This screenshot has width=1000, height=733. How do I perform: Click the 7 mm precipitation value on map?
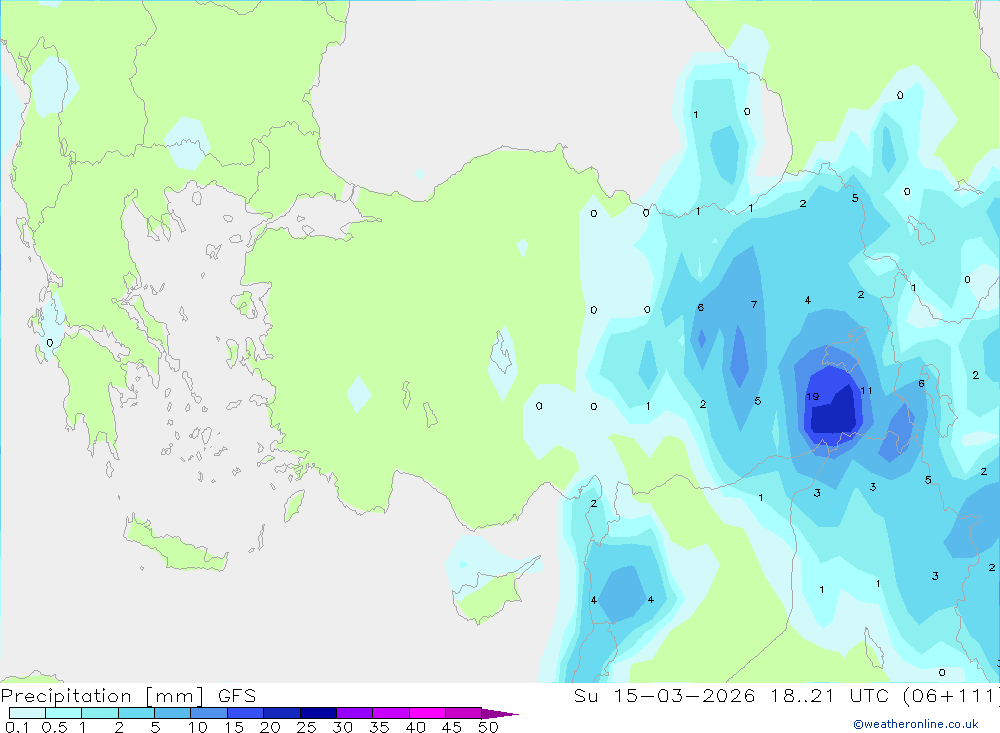tap(754, 304)
